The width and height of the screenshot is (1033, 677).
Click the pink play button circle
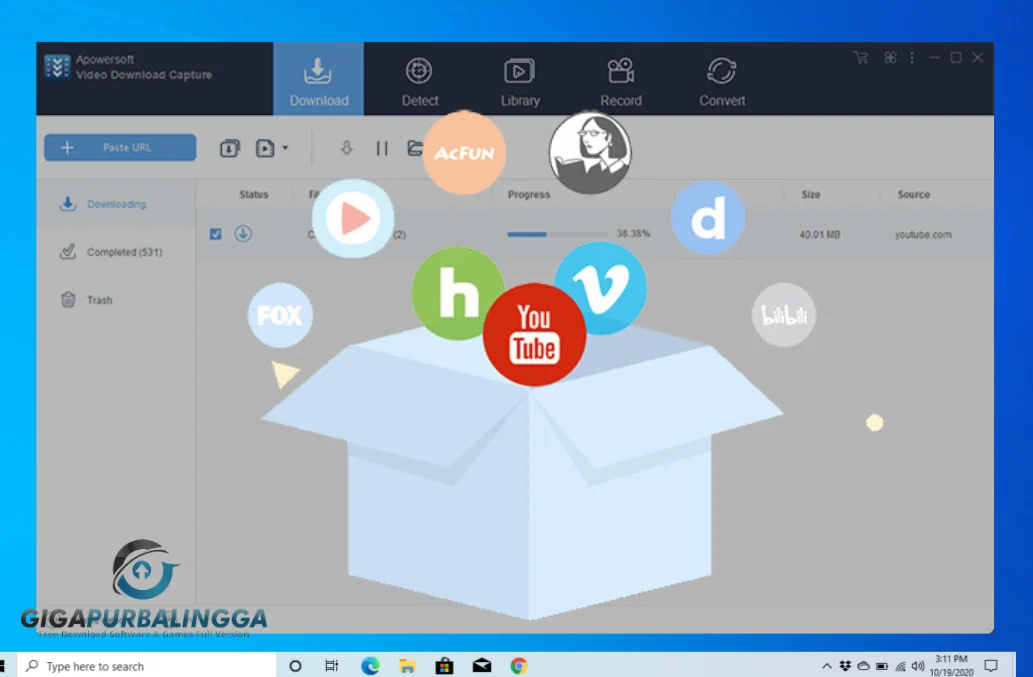(352, 218)
